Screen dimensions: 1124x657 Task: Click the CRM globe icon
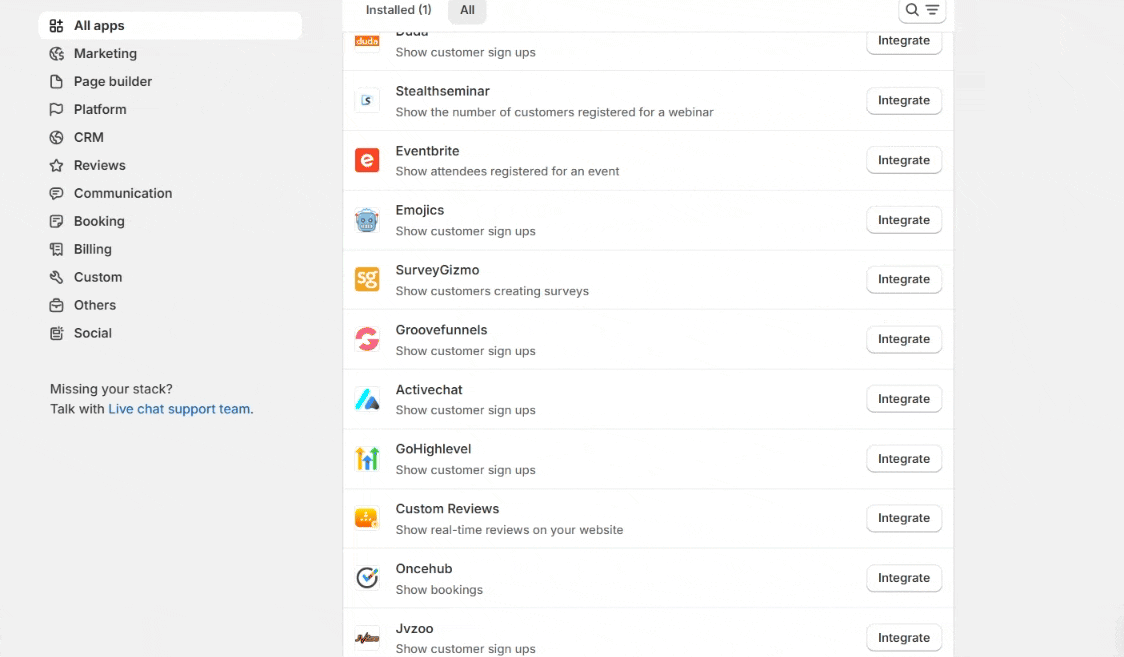coord(56,138)
